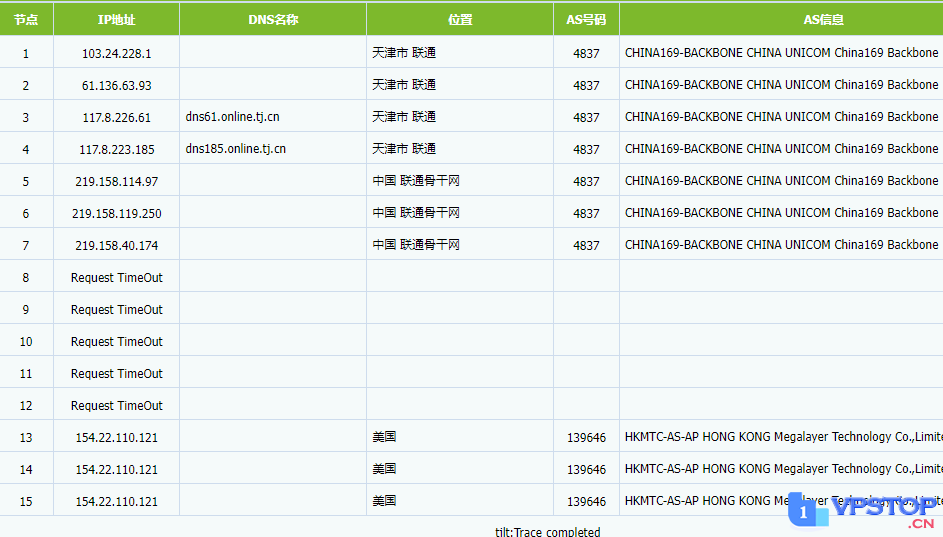943x537 pixels.
Task: Click Request TimeOut in node 9 row
Action: coord(117,309)
